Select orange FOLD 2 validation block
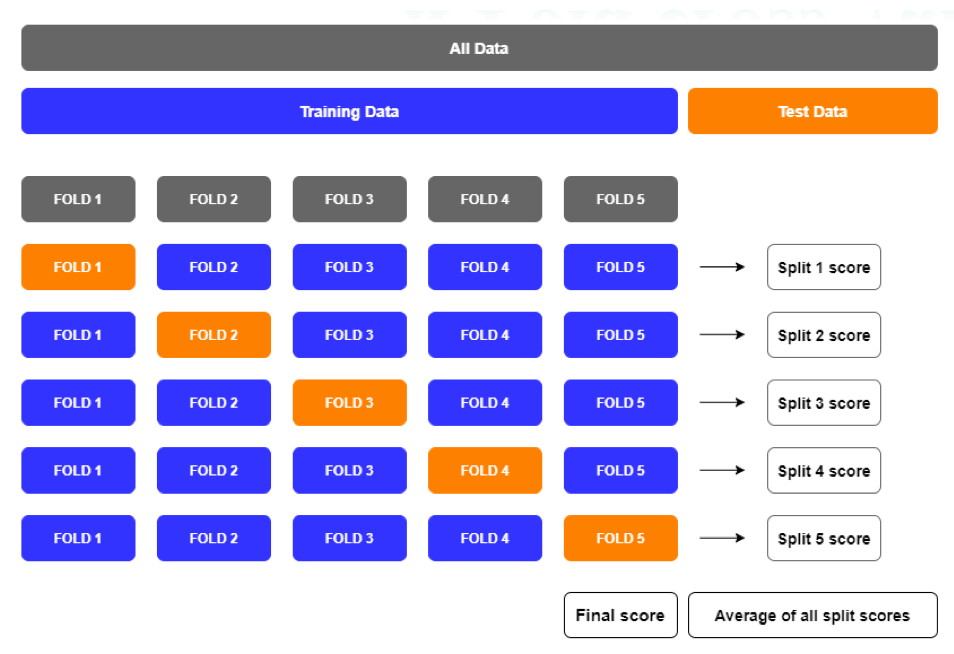The width and height of the screenshot is (954, 654). point(213,335)
